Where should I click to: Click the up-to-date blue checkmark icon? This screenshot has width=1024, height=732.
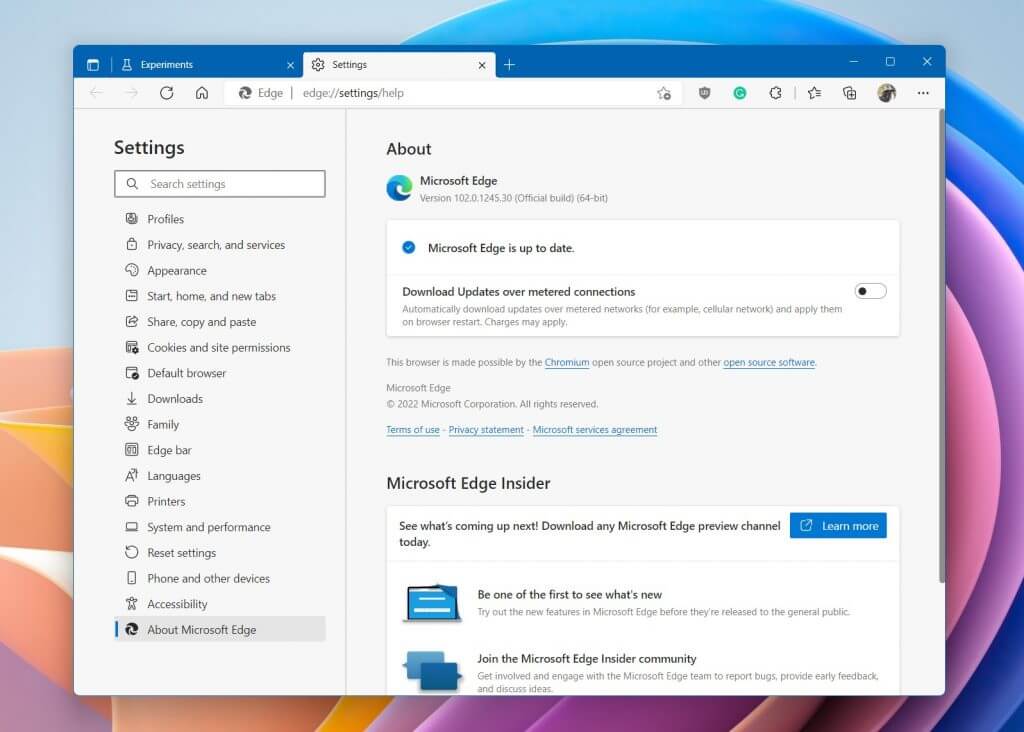409,247
